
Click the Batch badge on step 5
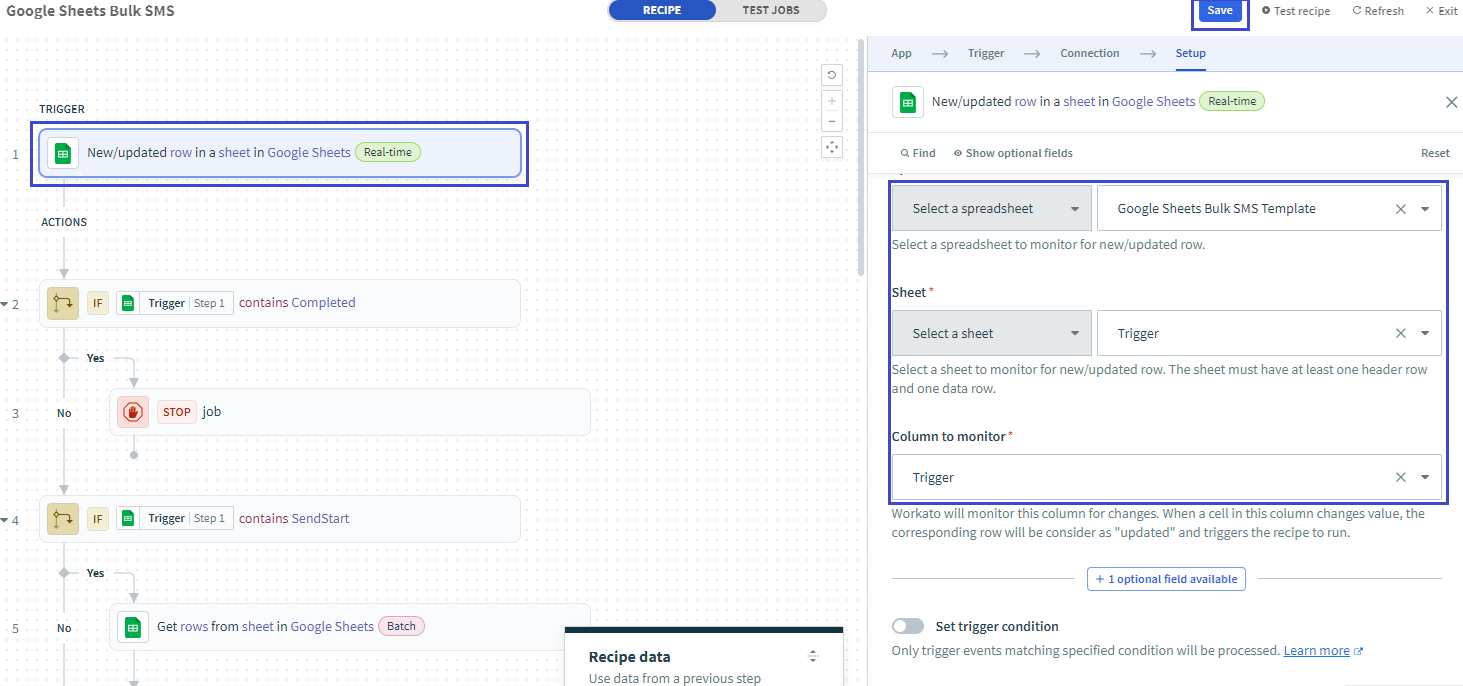[401, 626]
